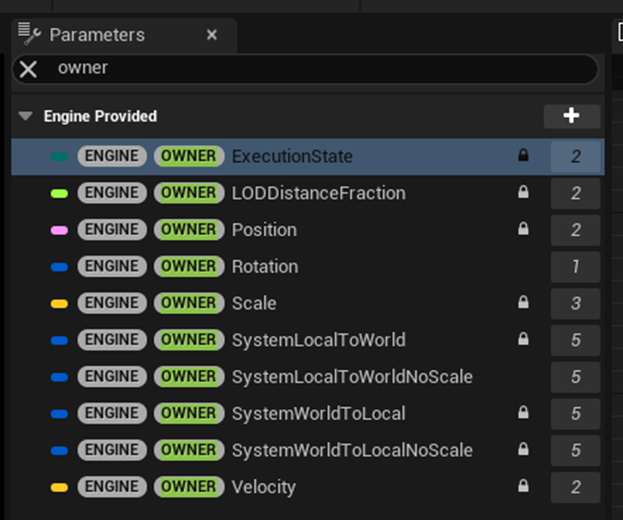
Task: Click the search field containing owner
Action: [305, 69]
